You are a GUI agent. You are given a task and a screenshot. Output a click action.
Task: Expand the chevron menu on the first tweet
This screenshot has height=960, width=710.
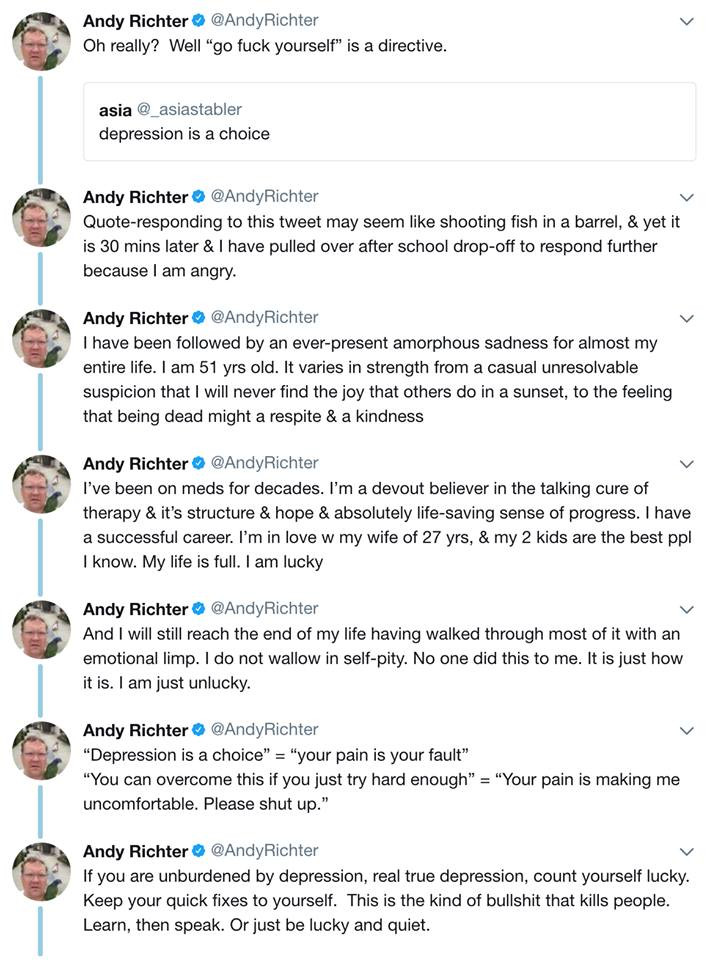(x=686, y=21)
